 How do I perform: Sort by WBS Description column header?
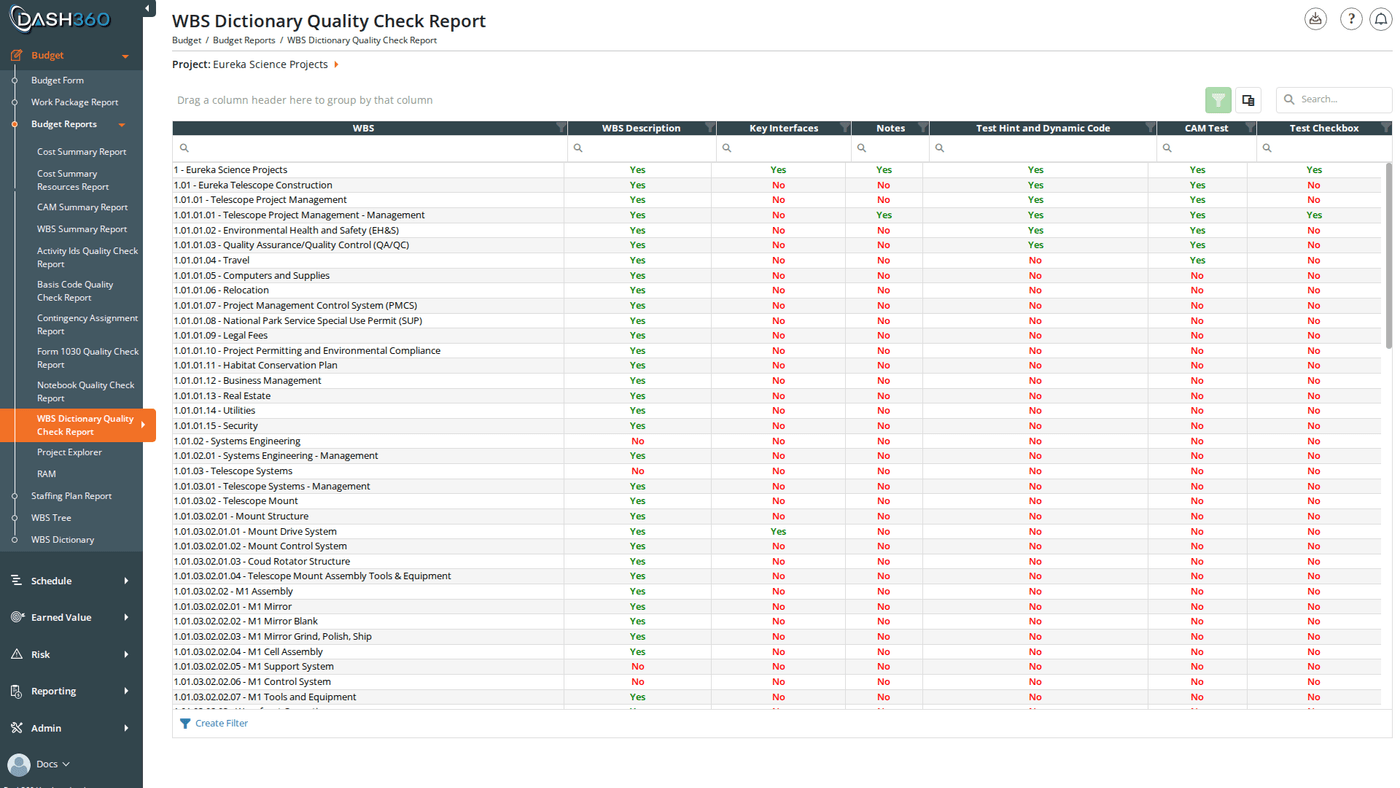641,128
